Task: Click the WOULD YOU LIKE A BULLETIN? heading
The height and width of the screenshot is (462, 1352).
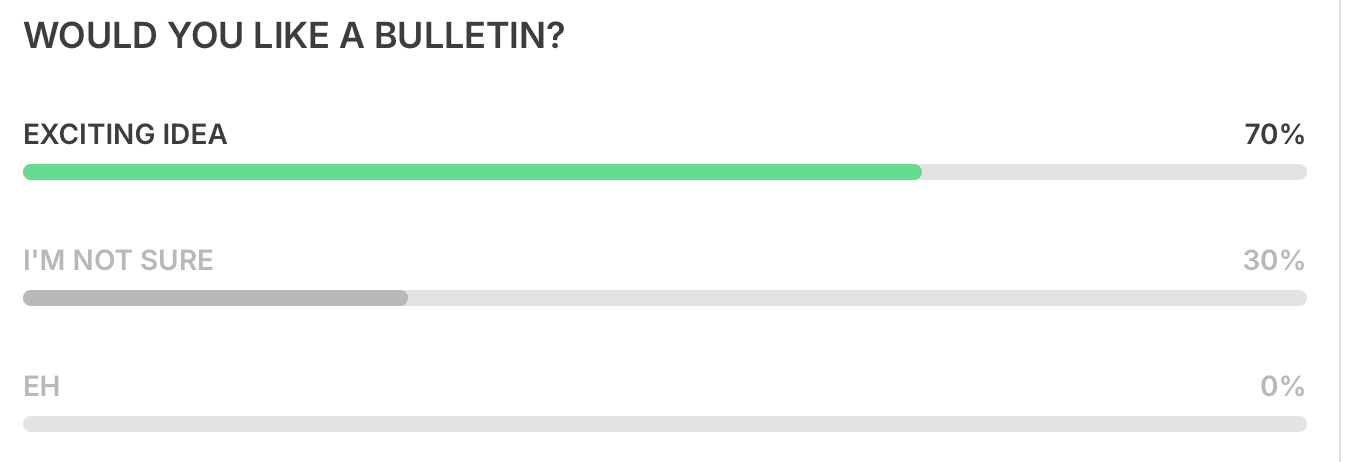Action: 294,37
